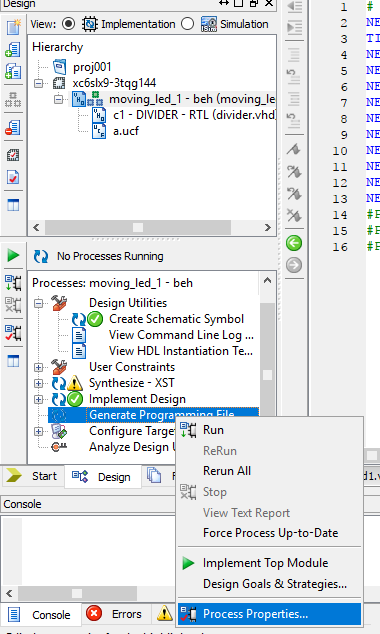Click the hierarchy scrollbar right arrow
380x634 pixels.
point(268,228)
